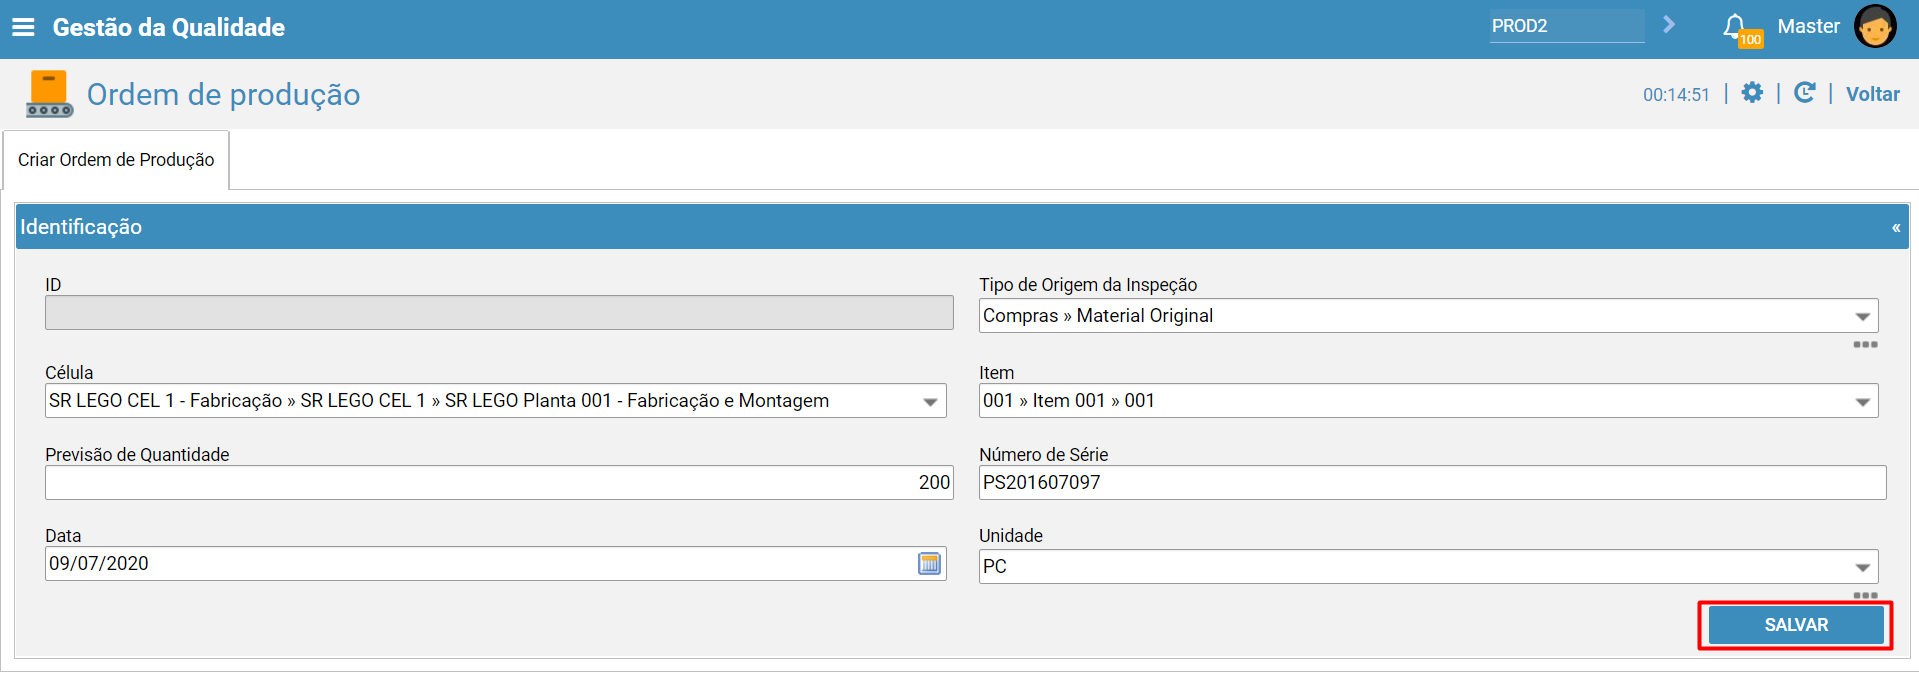1919x678 pixels.
Task: Open settings gear icon
Action: click(x=1752, y=93)
